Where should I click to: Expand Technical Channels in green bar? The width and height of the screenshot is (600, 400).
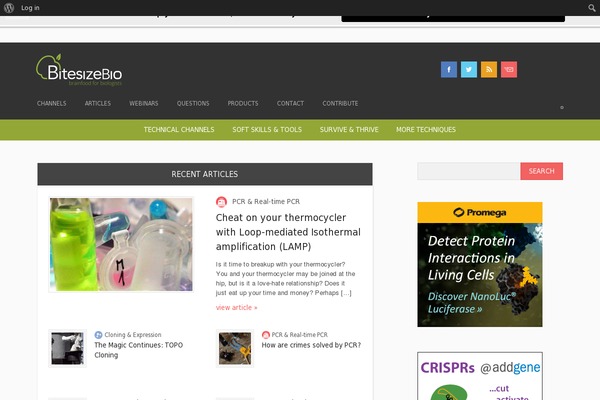pyautogui.click(x=179, y=130)
